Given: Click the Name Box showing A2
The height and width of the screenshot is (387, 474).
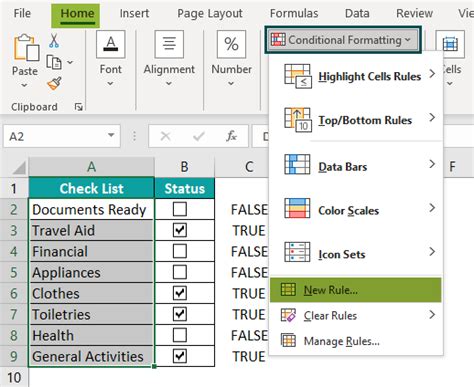Looking at the screenshot, I should pyautogui.click(x=62, y=136).
